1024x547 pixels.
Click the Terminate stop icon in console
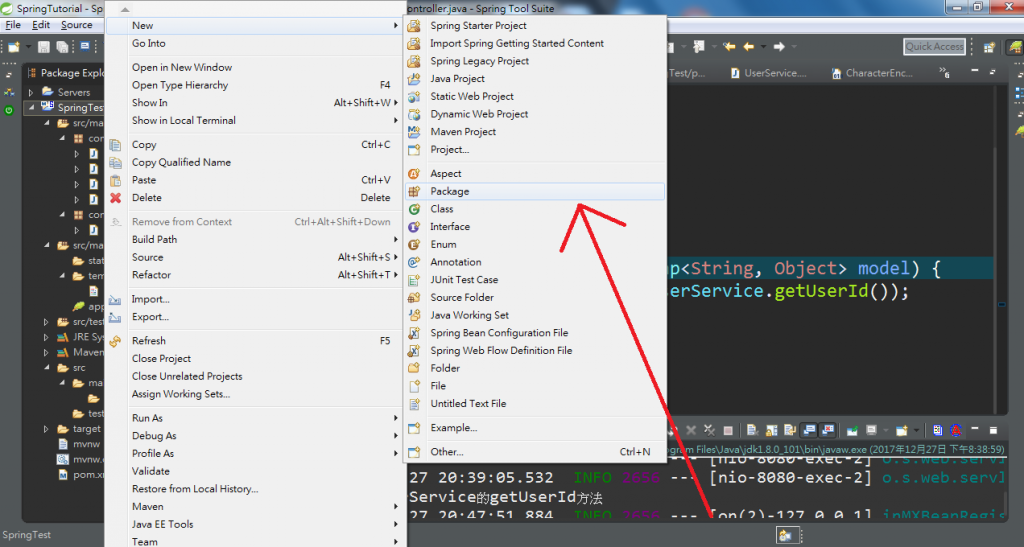click(728, 430)
